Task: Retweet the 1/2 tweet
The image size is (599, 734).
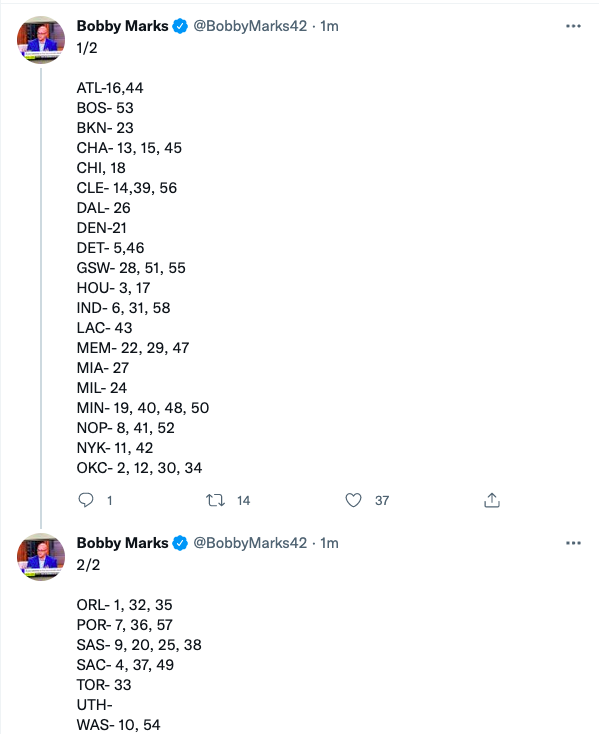Action: click(216, 500)
